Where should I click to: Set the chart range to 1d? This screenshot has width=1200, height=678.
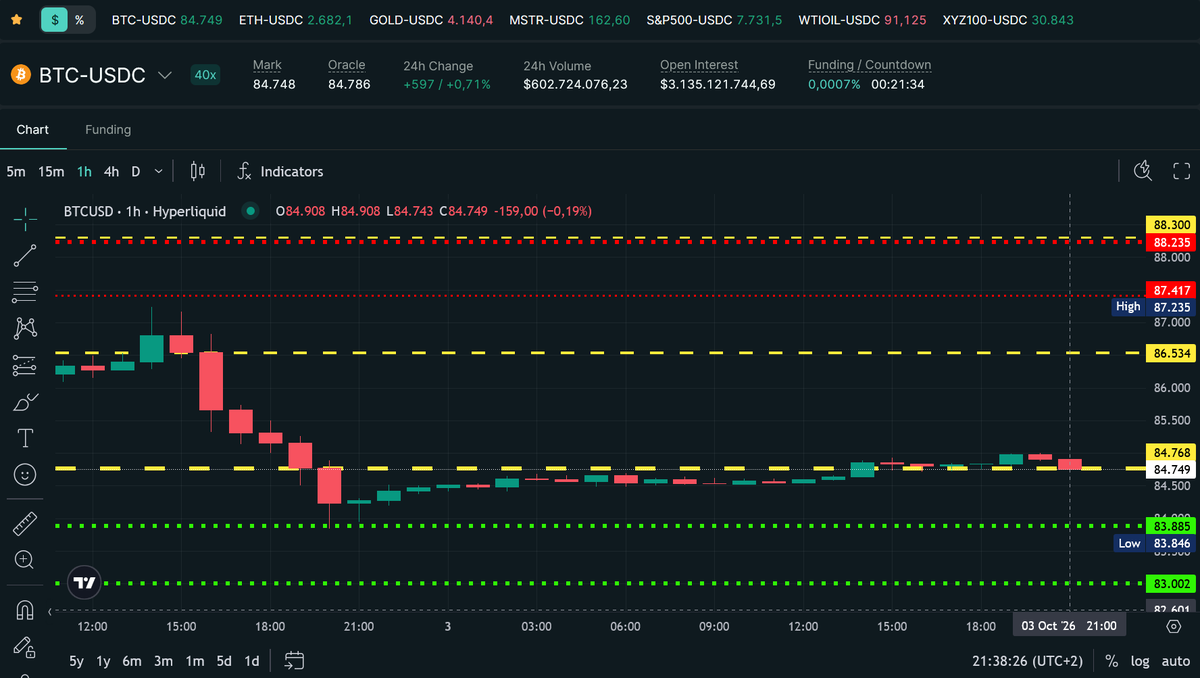[x=252, y=661]
